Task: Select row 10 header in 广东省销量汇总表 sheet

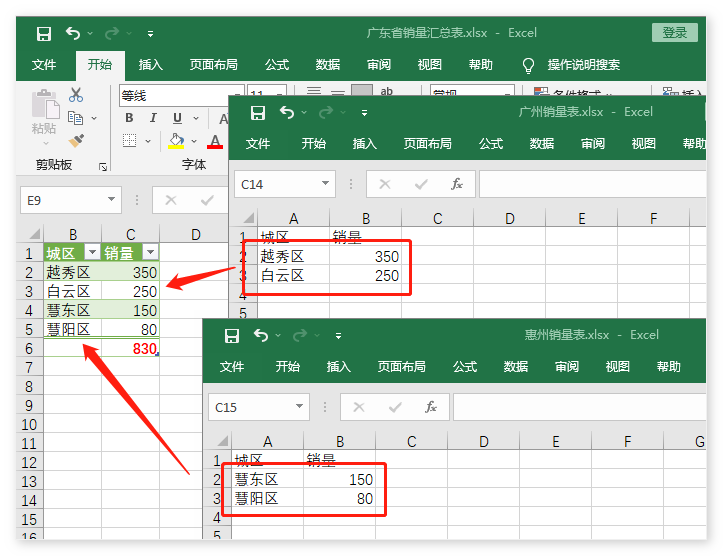Action: 29,425
